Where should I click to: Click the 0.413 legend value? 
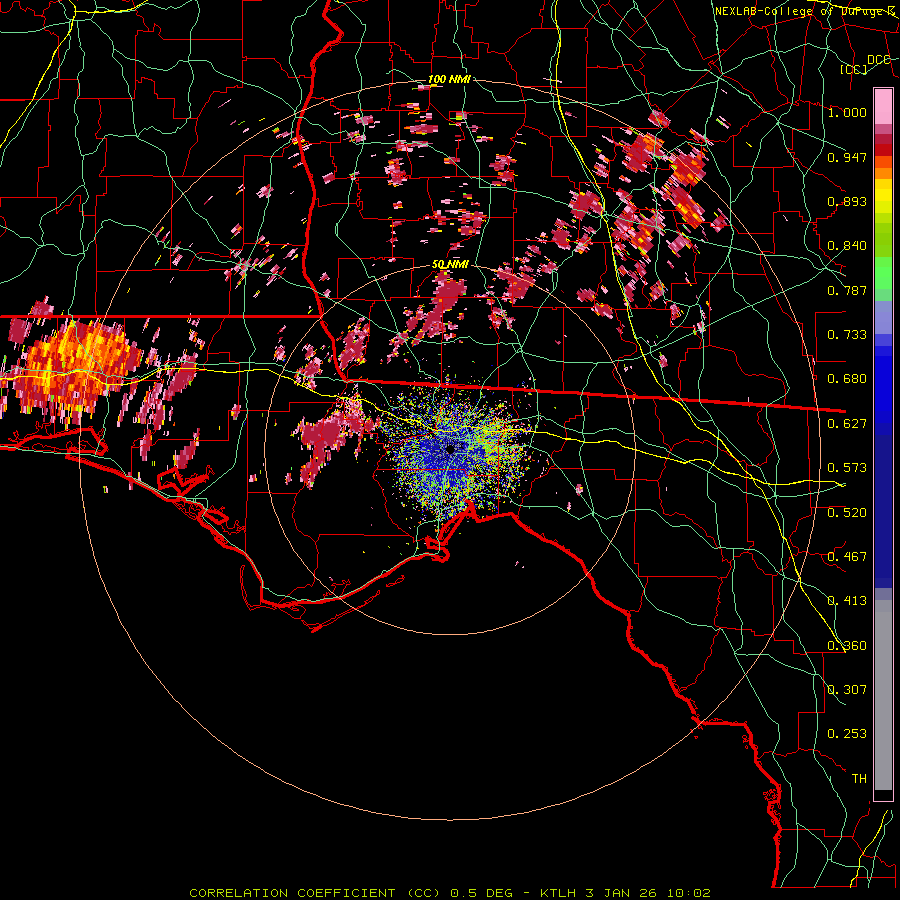pyautogui.click(x=847, y=601)
